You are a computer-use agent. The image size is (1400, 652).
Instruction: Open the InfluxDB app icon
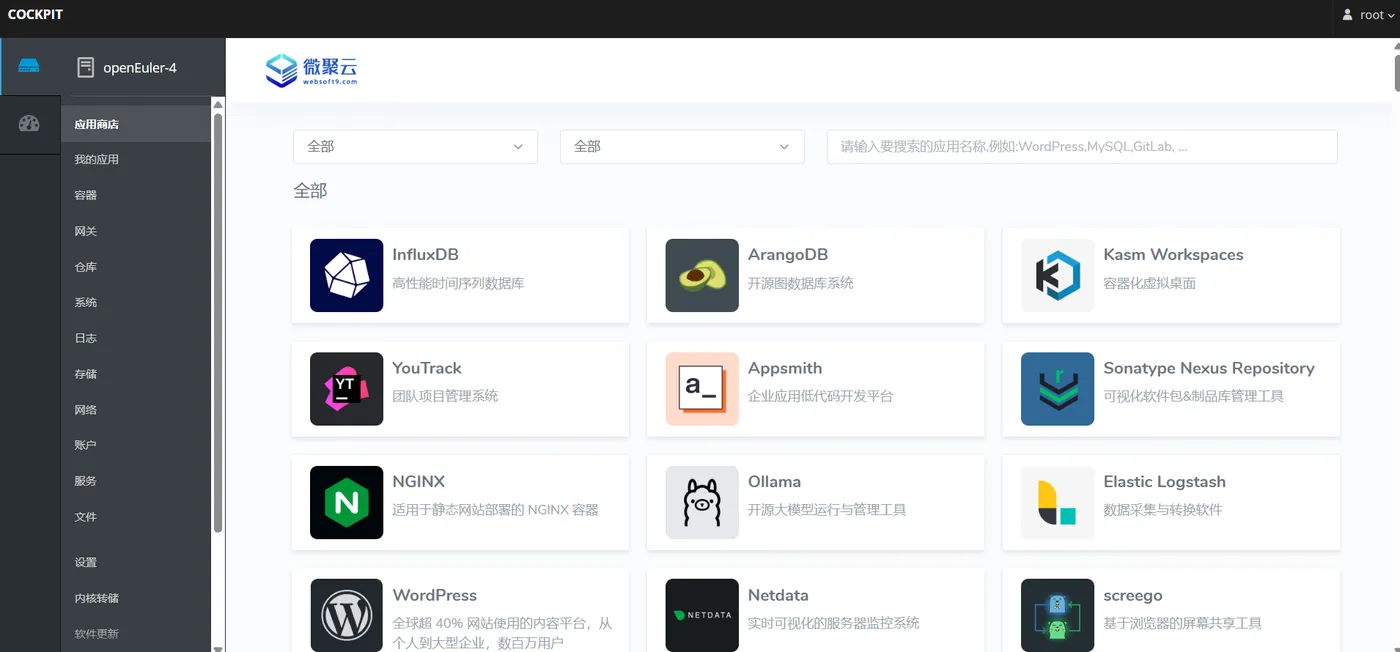pyautogui.click(x=346, y=275)
